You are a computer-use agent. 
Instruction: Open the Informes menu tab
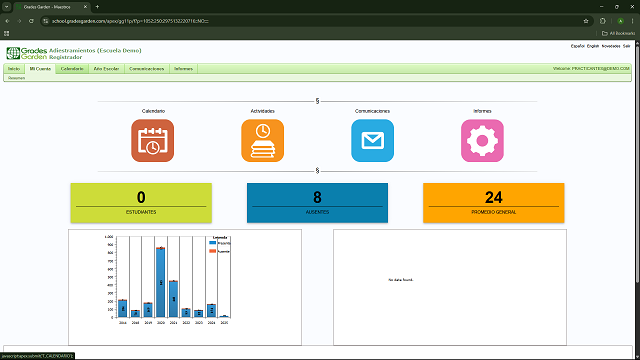point(183,69)
